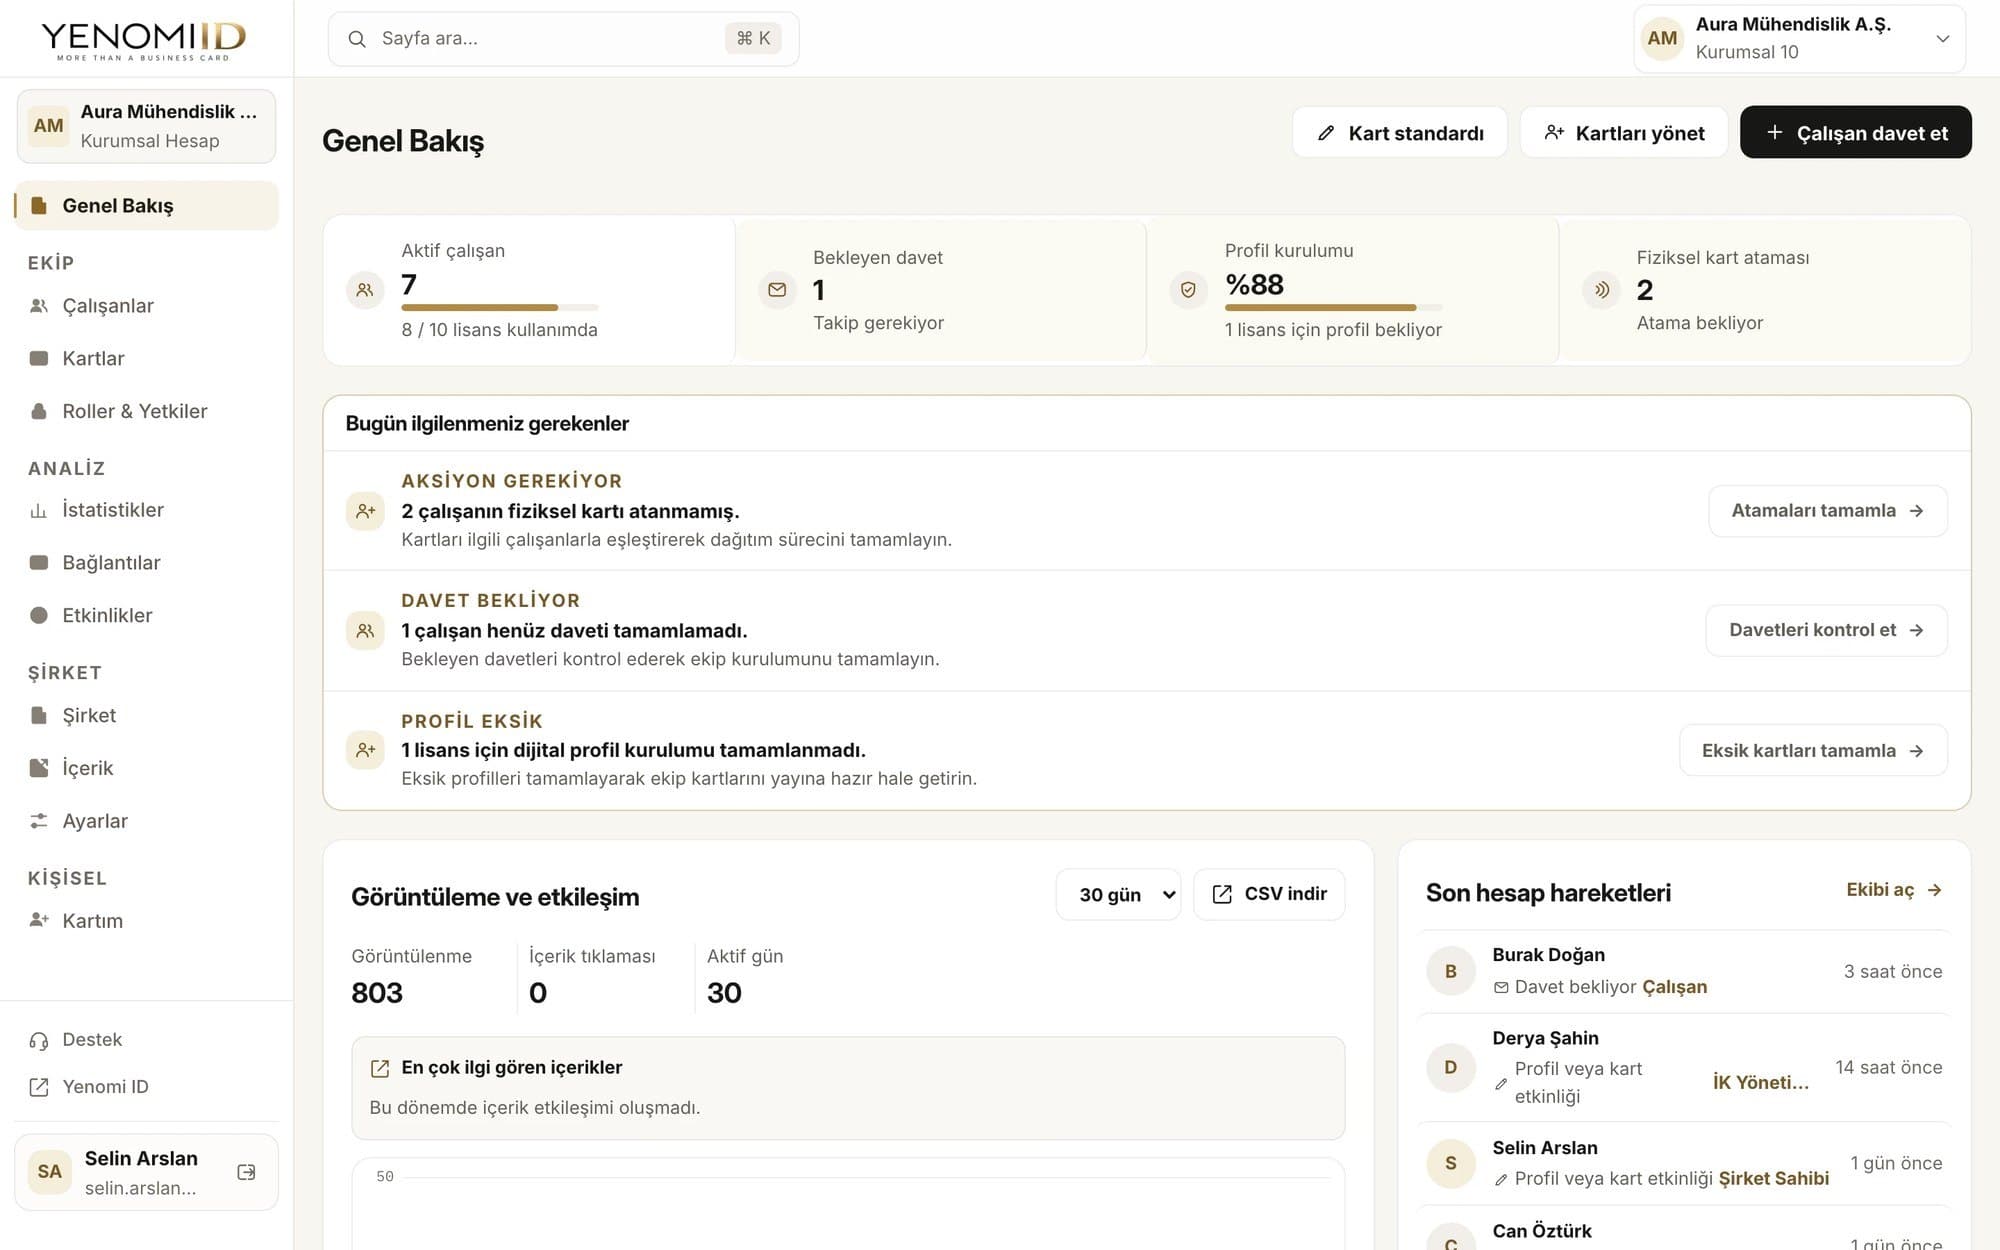The width and height of the screenshot is (2000, 1250).
Task: Download data with CSV indir
Action: point(1269,894)
